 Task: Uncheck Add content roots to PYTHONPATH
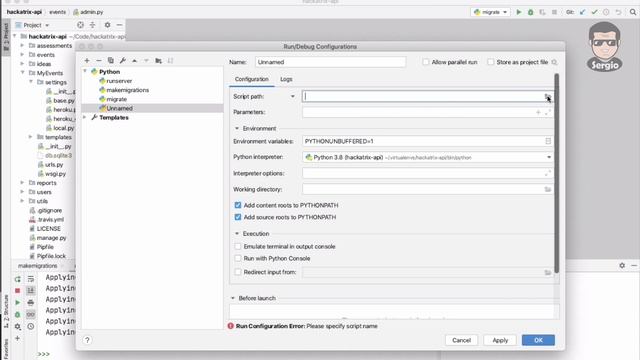click(x=238, y=205)
